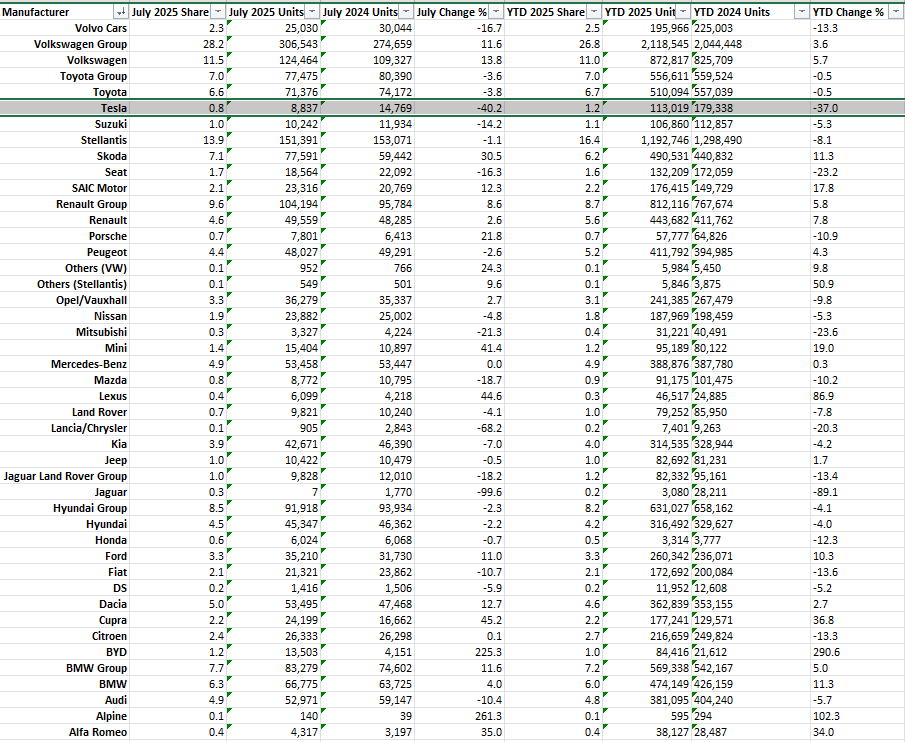Select Others (Stellantis) YTD change 50.9
The width and height of the screenshot is (905, 742).
(857, 284)
